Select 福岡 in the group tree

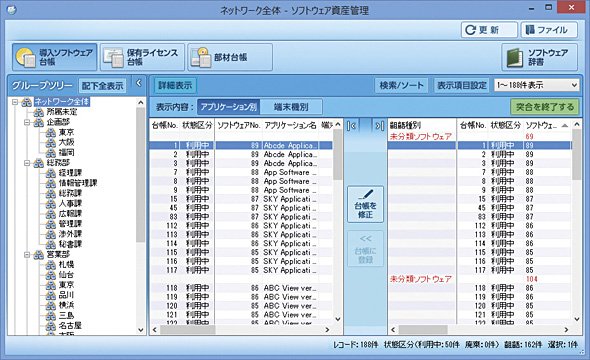pyautogui.click(x=67, y=152)
